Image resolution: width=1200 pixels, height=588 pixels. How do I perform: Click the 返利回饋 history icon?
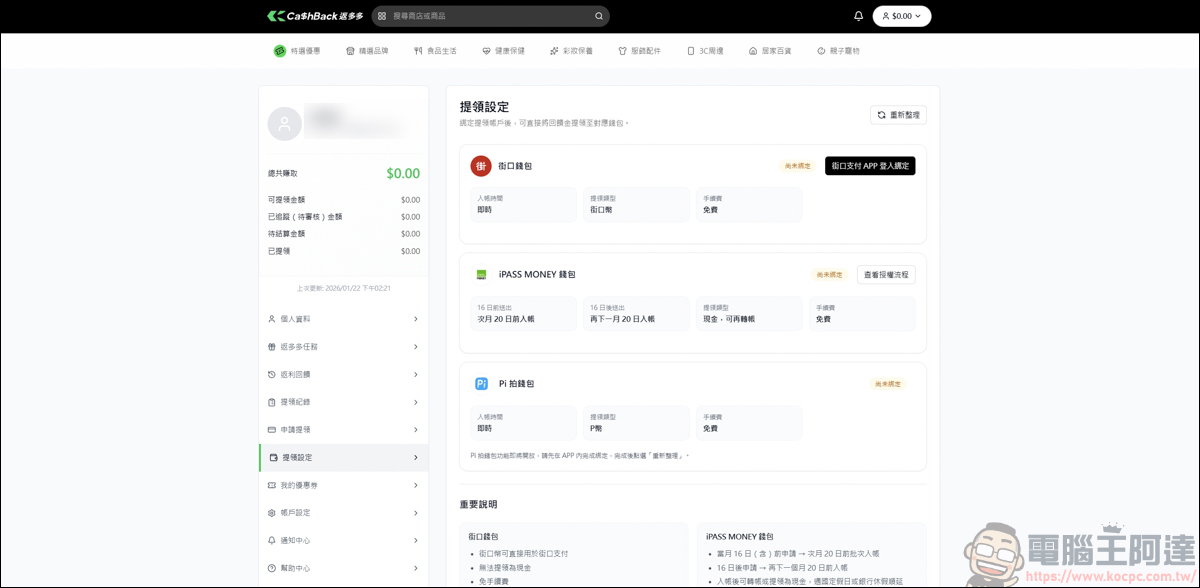pyautogui.click(x=272, y=374)
